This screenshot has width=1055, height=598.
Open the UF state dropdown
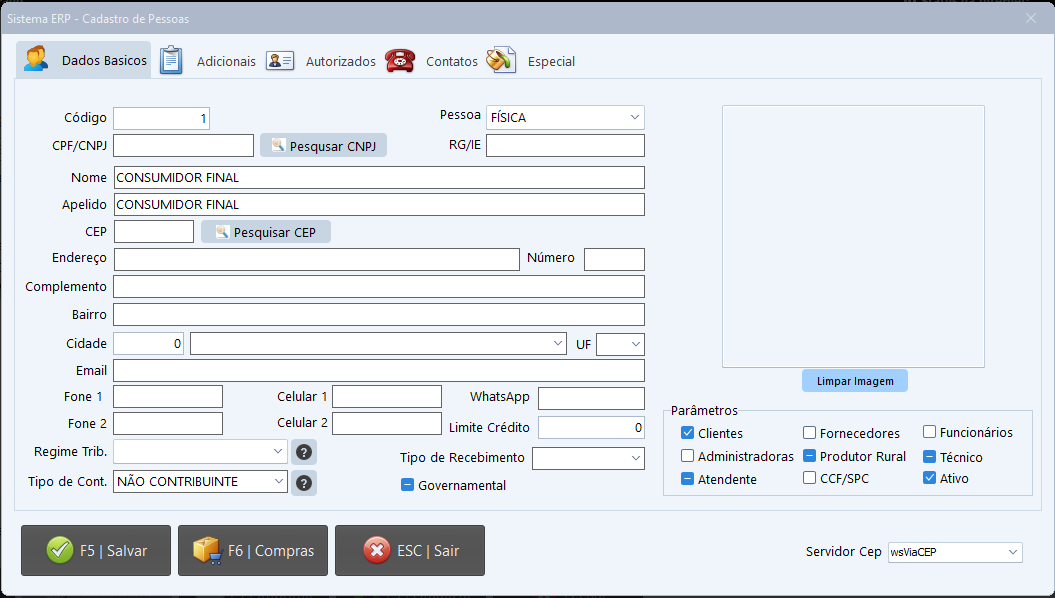620,344
